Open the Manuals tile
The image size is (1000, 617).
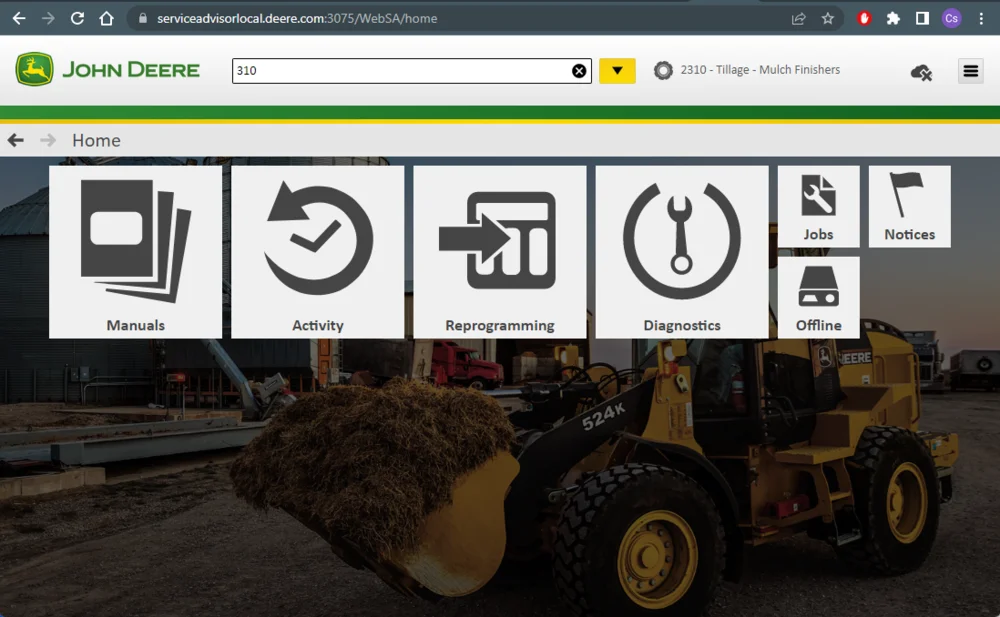135,252
